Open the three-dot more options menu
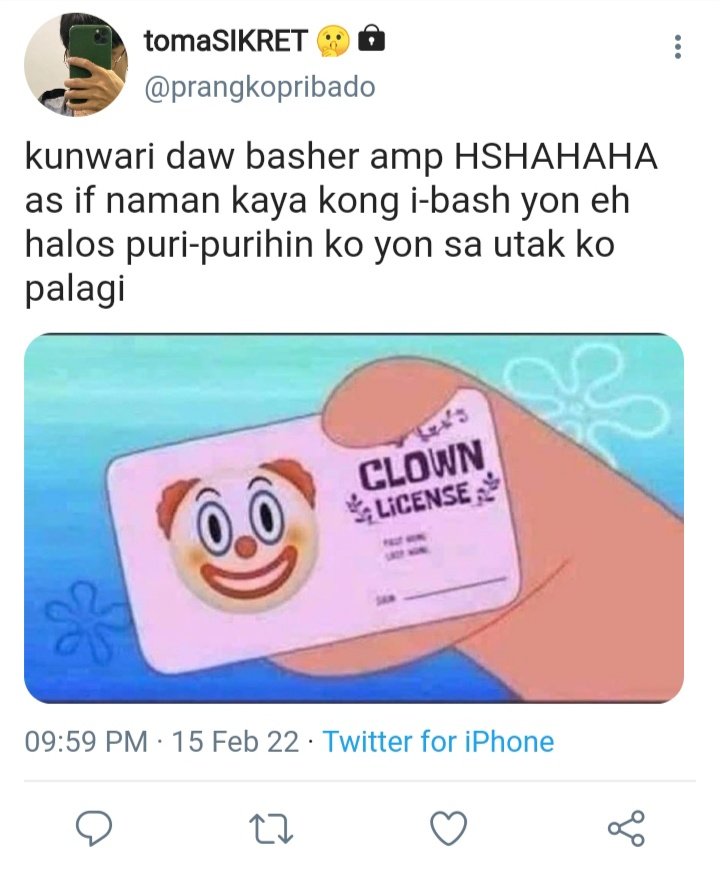 678,47
